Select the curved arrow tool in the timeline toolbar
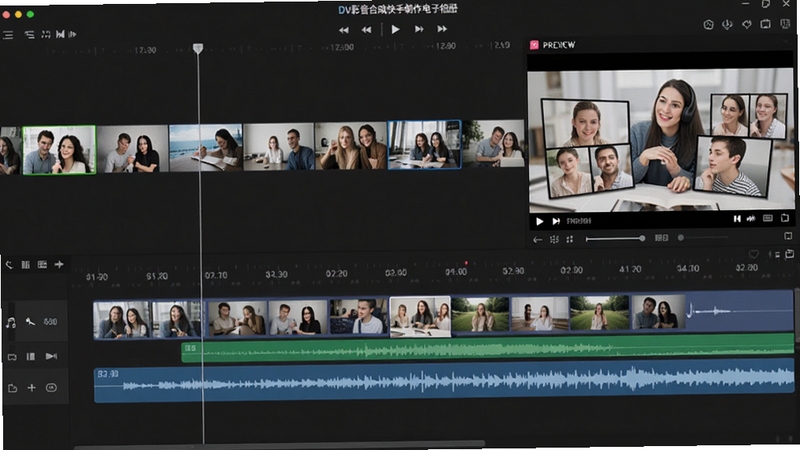Image resolution: width=800 pixels, height=450 pixels. click(x=9, y=265)
